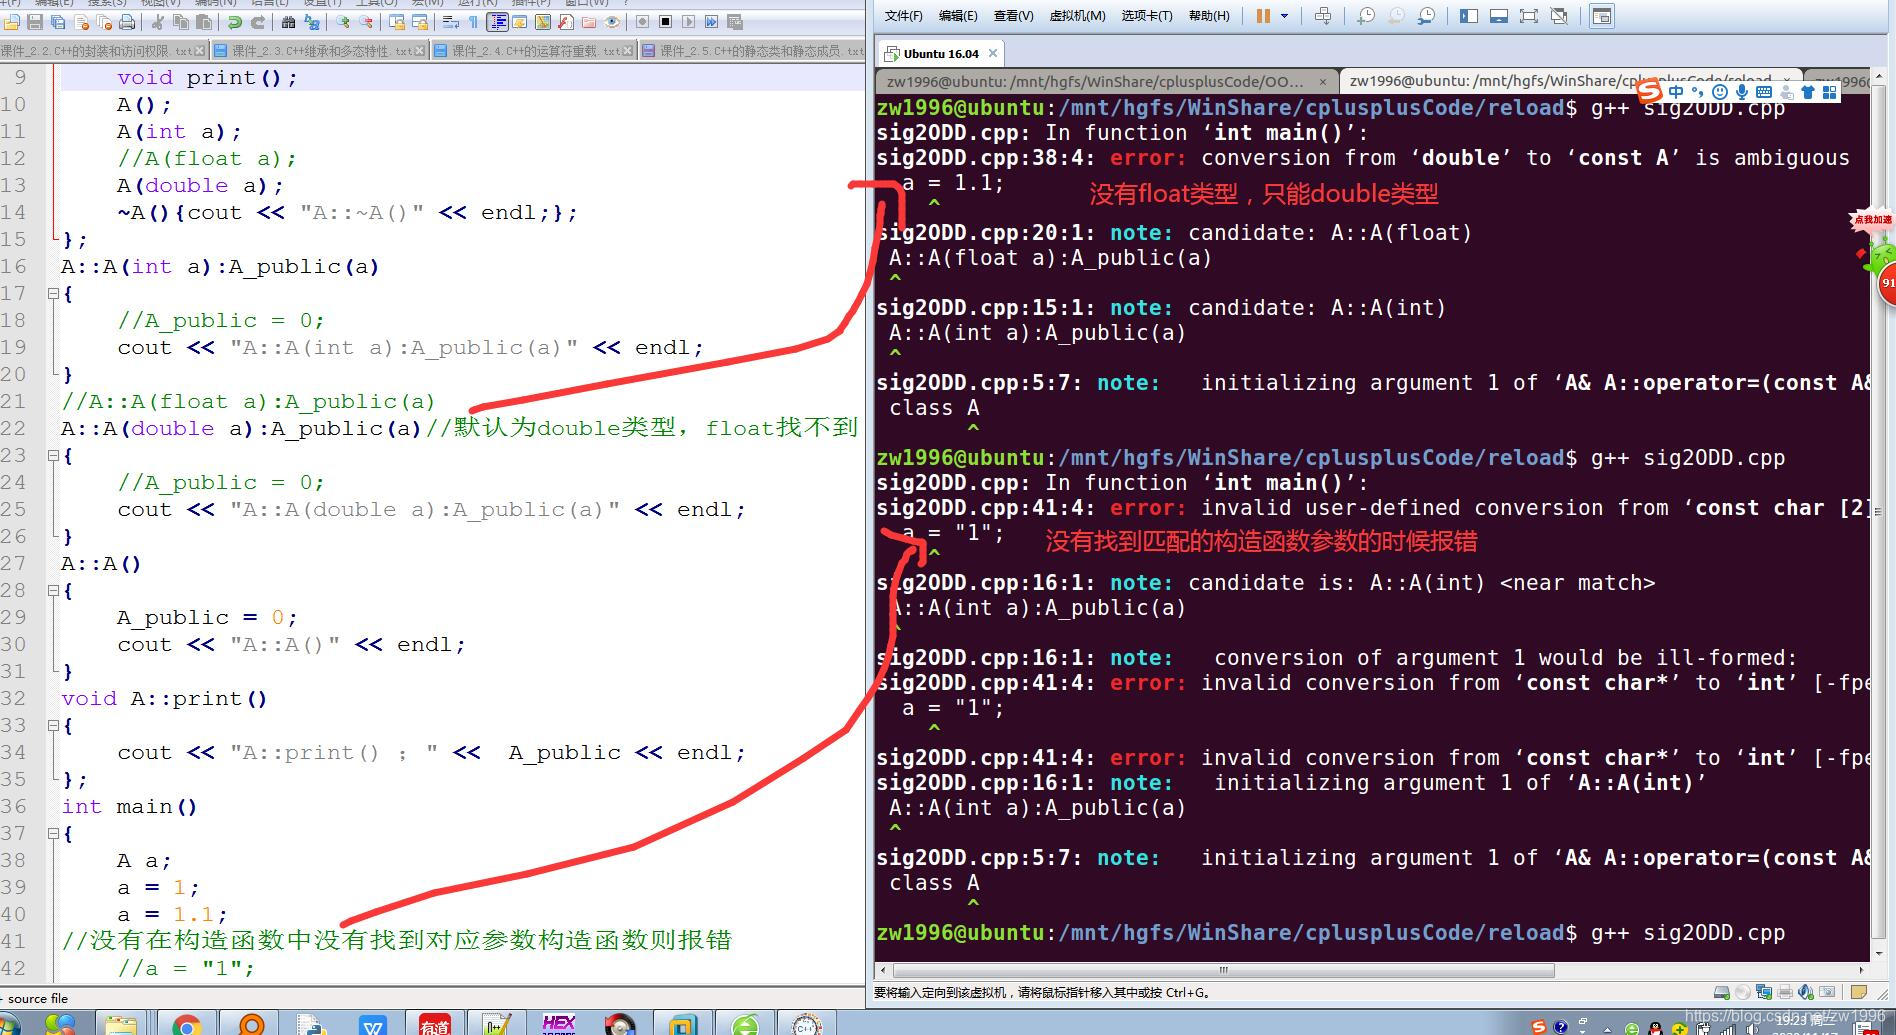Toggle Show All Characters pilcrow icon

point(473,21)
